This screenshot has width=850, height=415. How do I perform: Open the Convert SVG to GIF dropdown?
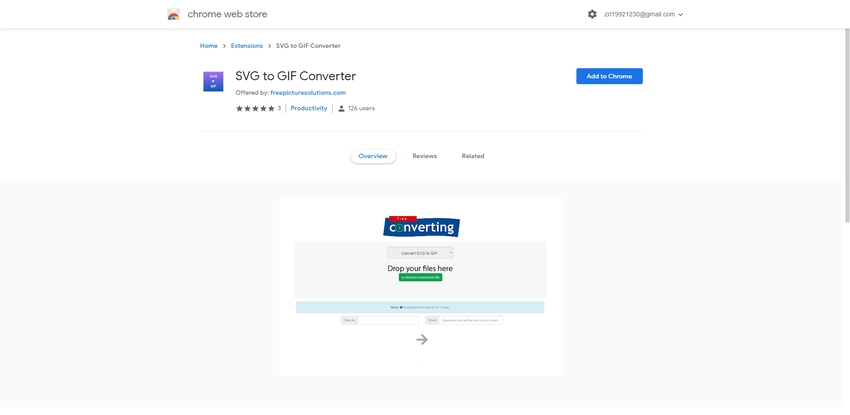420,253
